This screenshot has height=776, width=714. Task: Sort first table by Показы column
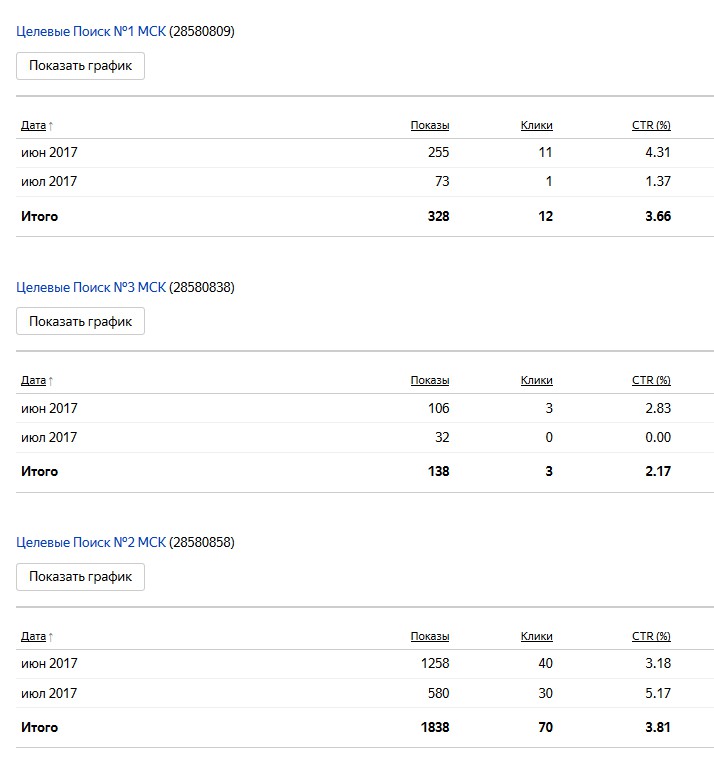click(x=430, y=125)
